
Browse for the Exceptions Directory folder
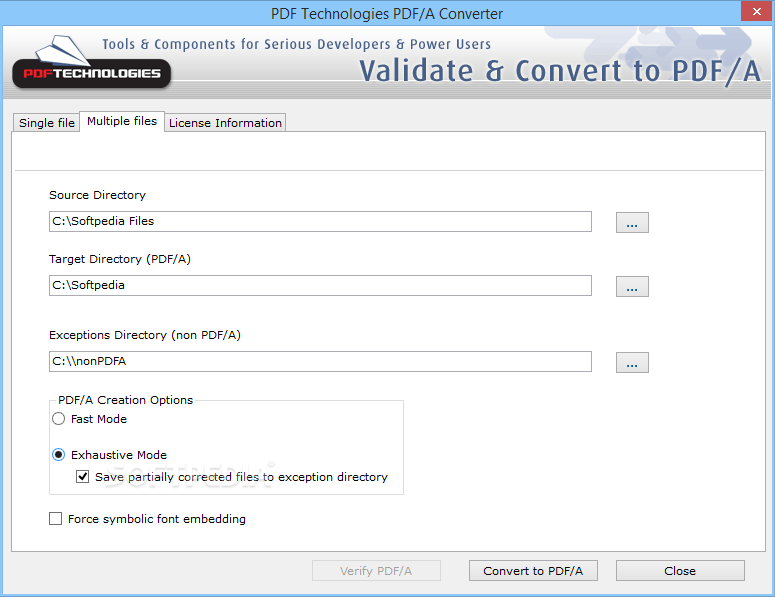[x=631, y=362]
